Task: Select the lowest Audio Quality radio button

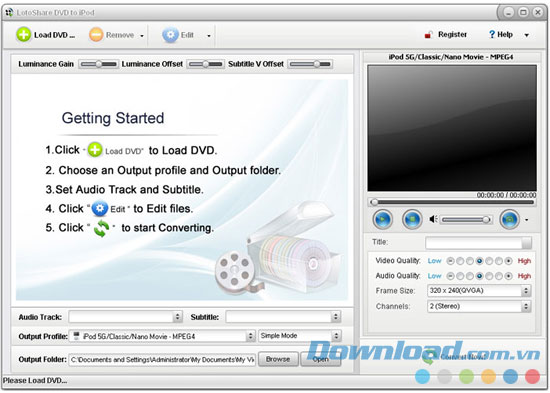Action: click(x=450, y=276)
